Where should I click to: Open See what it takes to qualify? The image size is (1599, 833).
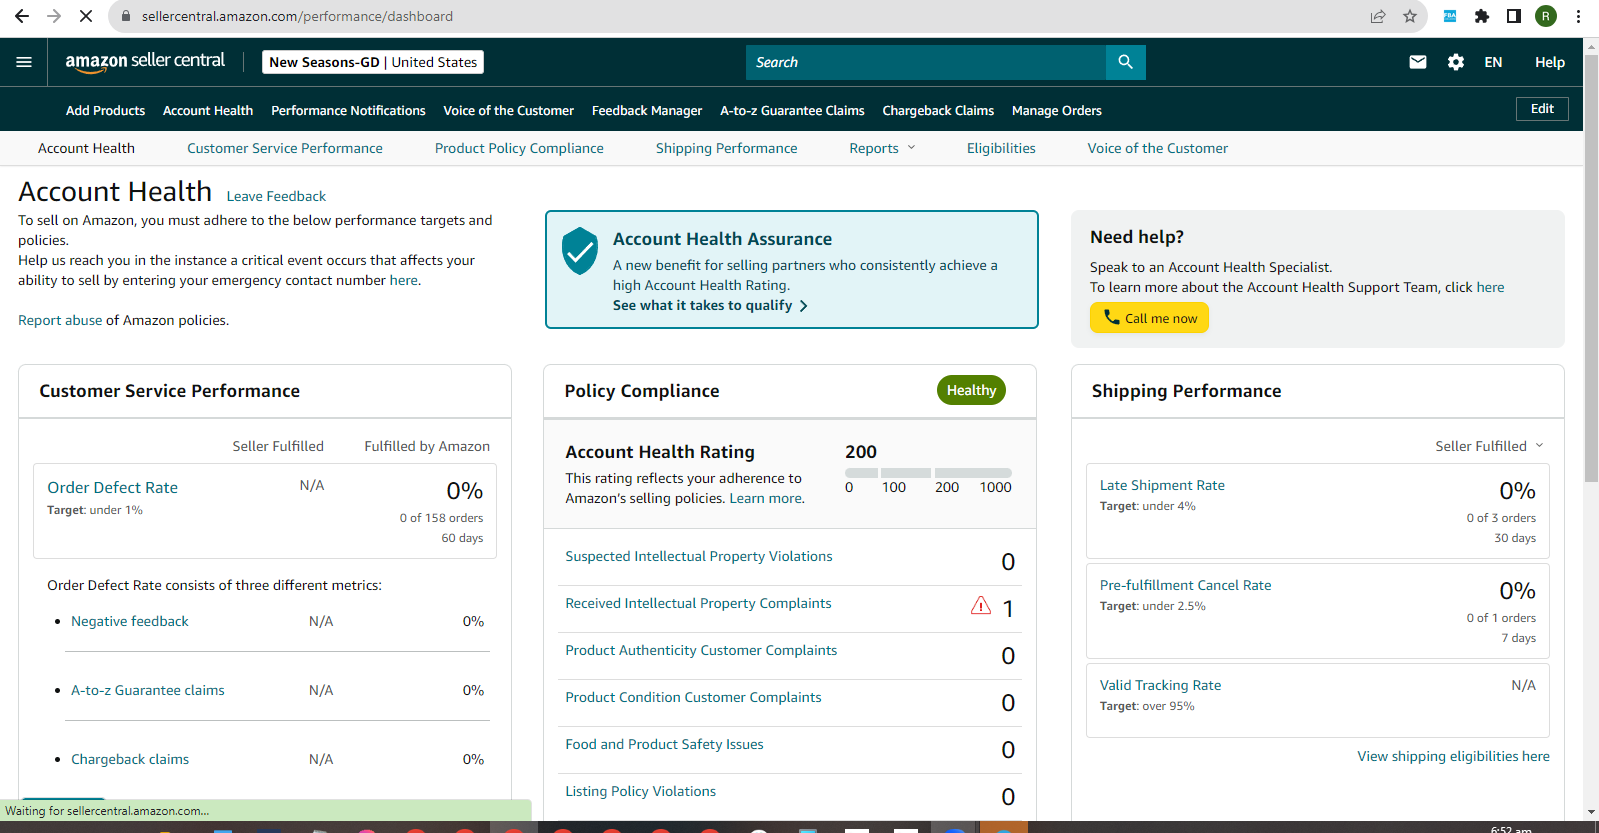tap(710, 305)
